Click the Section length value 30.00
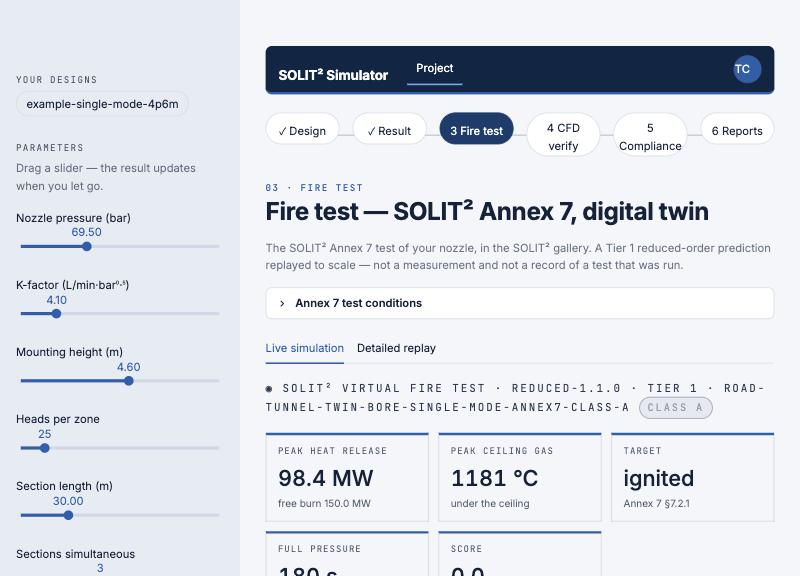This screenshot has width=800, height=576. pyautogui.click(x=68, y=502)
